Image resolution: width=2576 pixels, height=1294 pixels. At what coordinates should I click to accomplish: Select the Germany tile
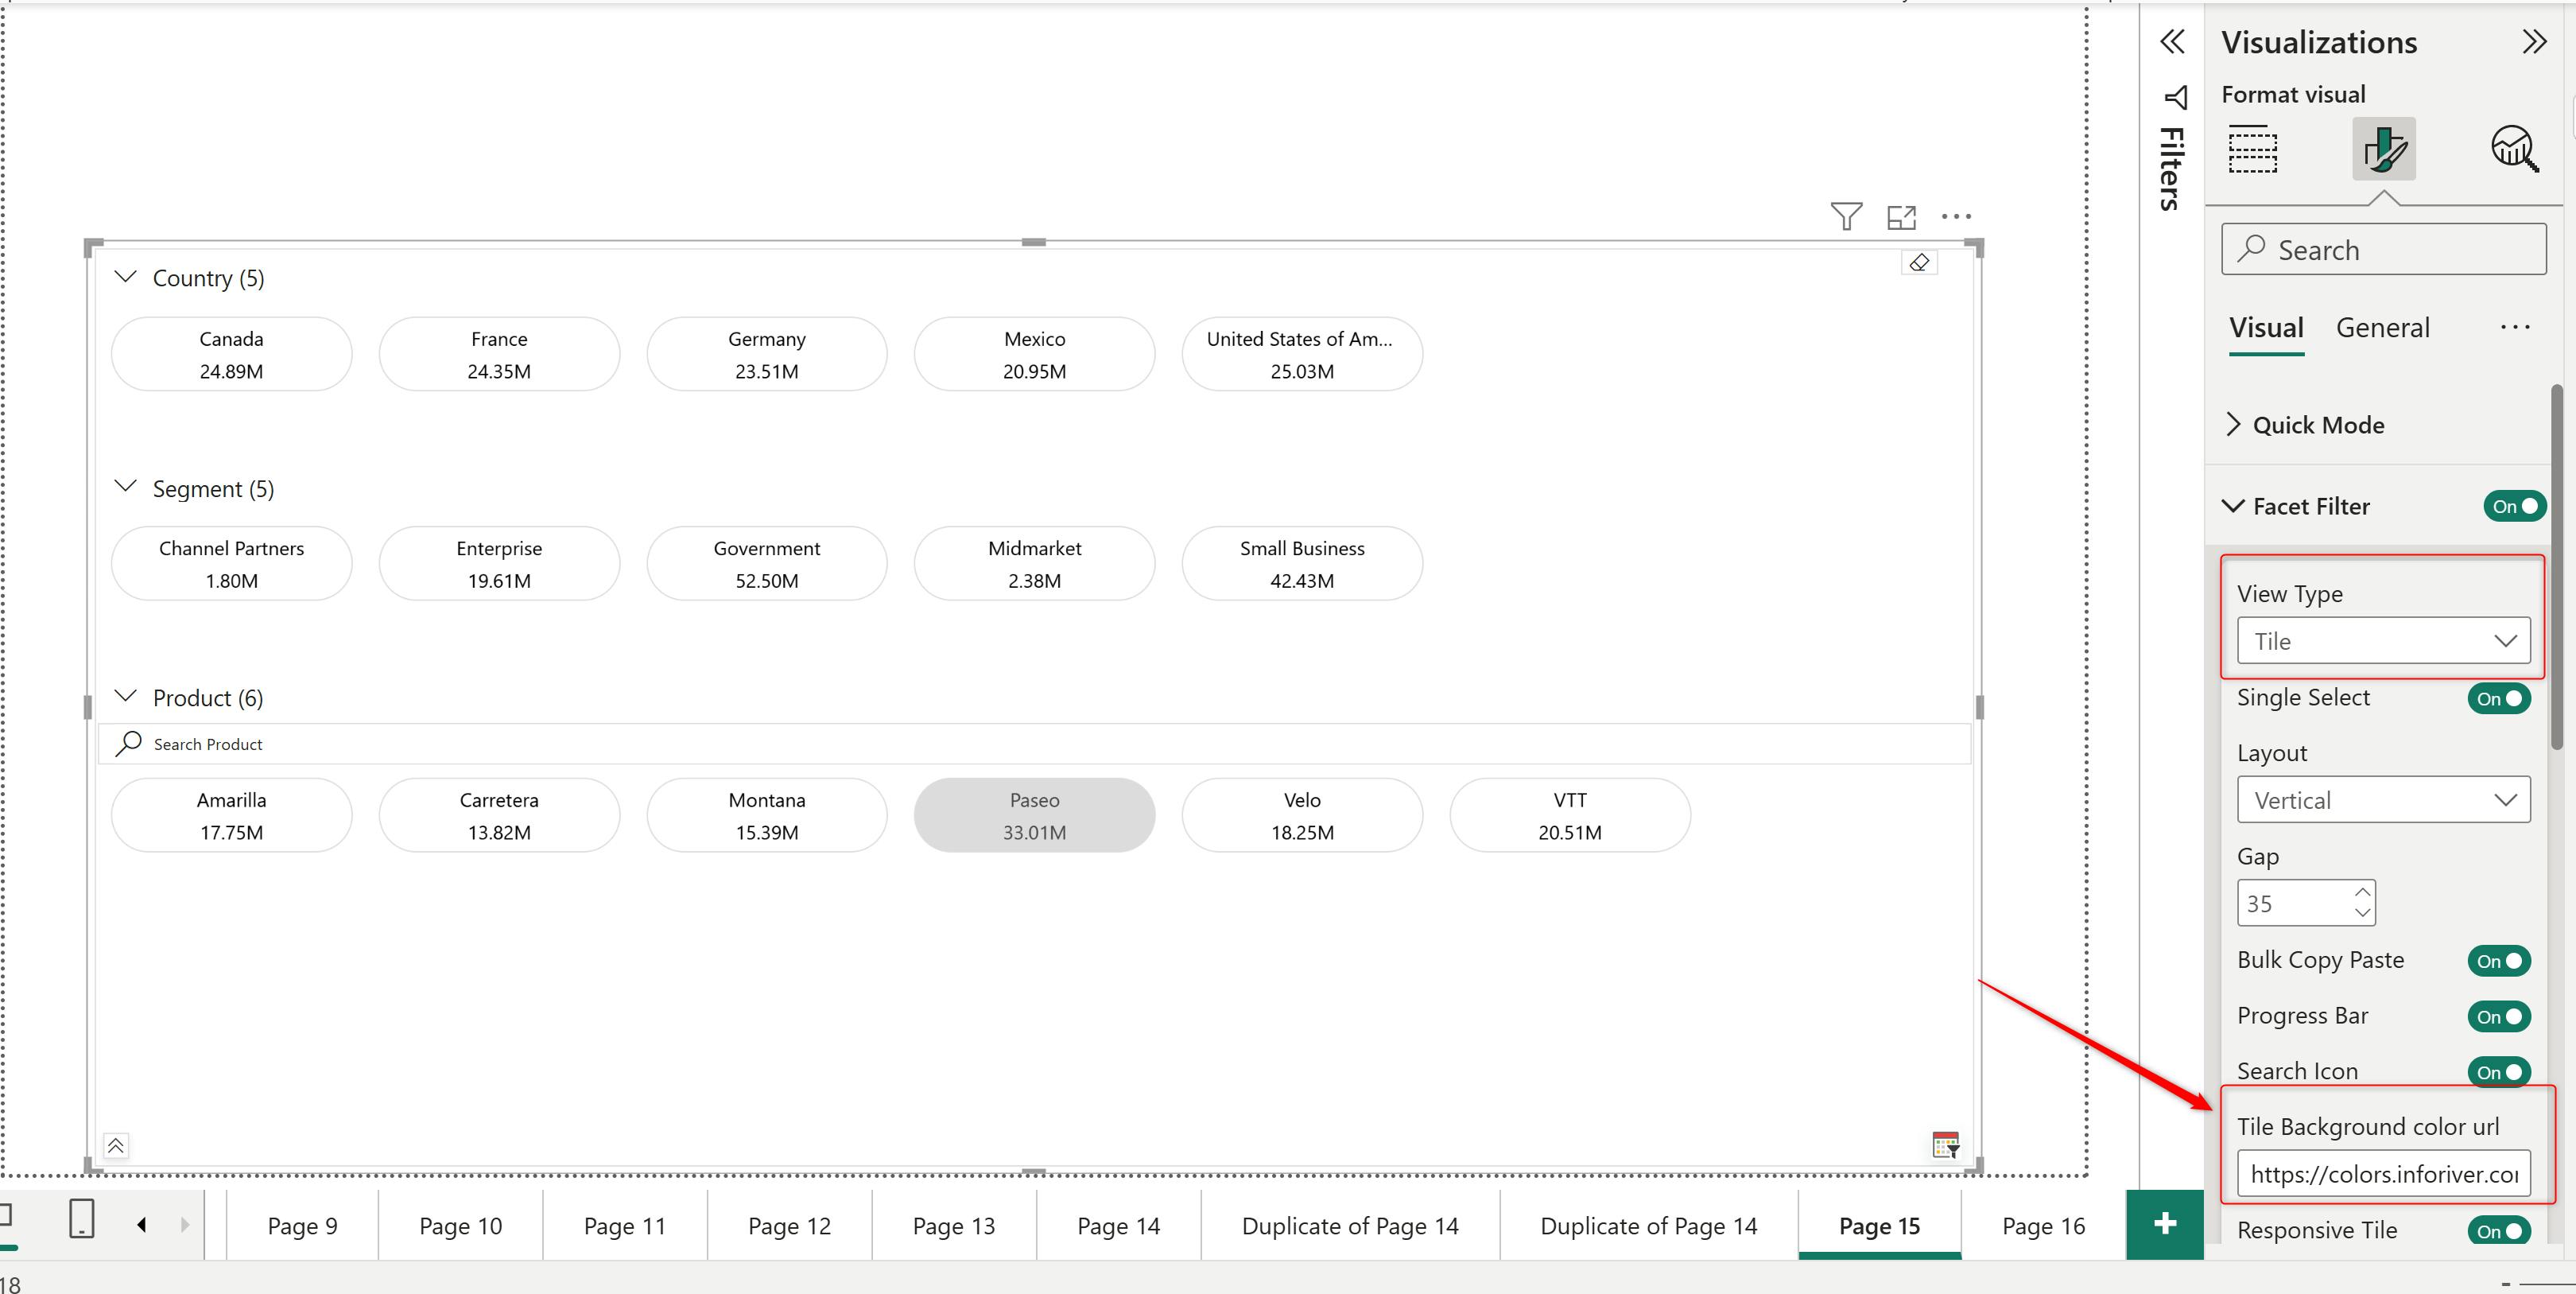click(x=767, y=354)
